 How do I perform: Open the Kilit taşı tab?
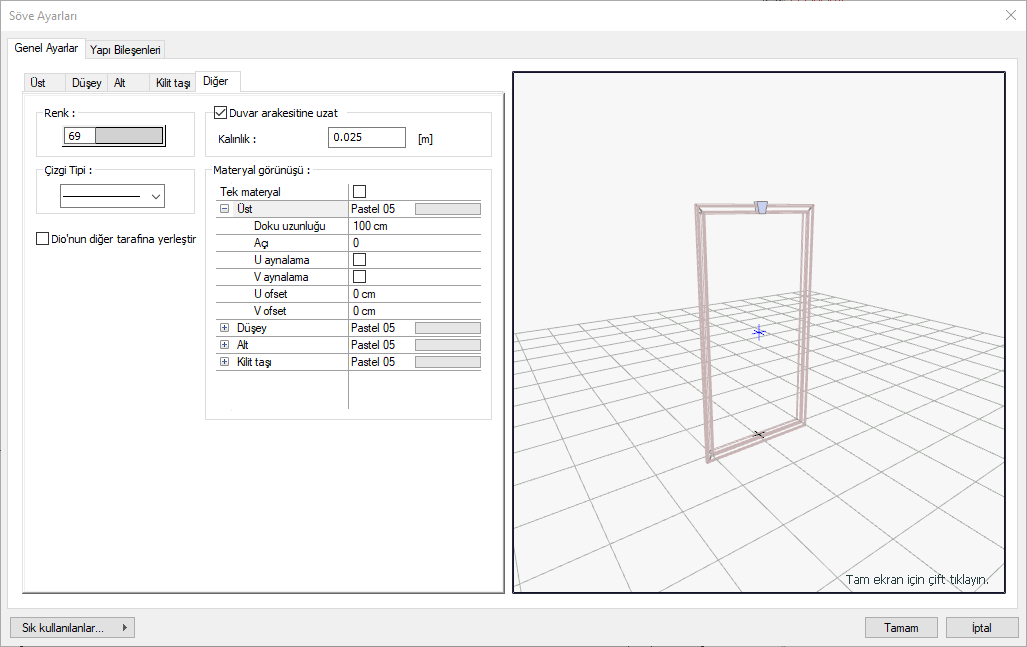coord(173,83)
